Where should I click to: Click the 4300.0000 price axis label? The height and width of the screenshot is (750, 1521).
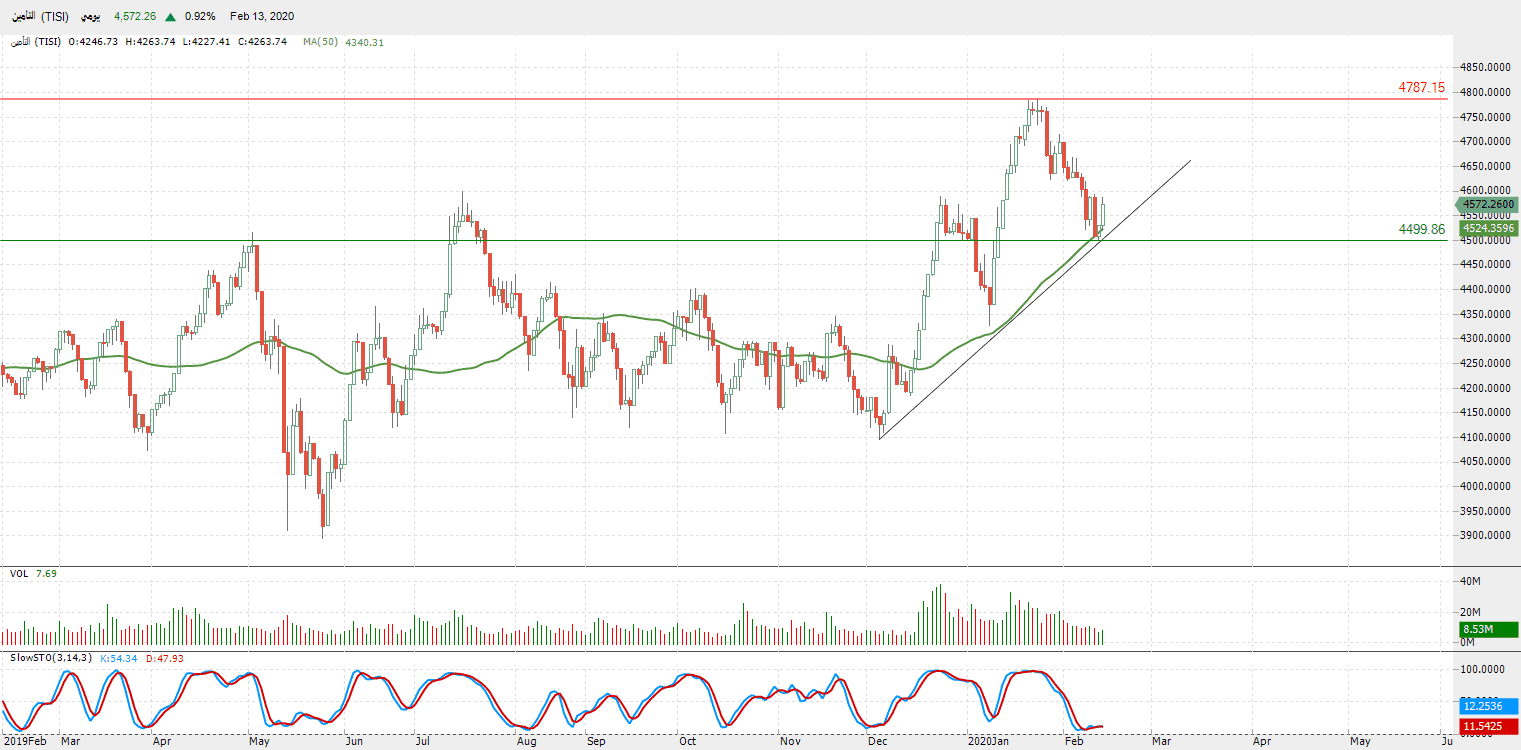tap(1484, 338)
